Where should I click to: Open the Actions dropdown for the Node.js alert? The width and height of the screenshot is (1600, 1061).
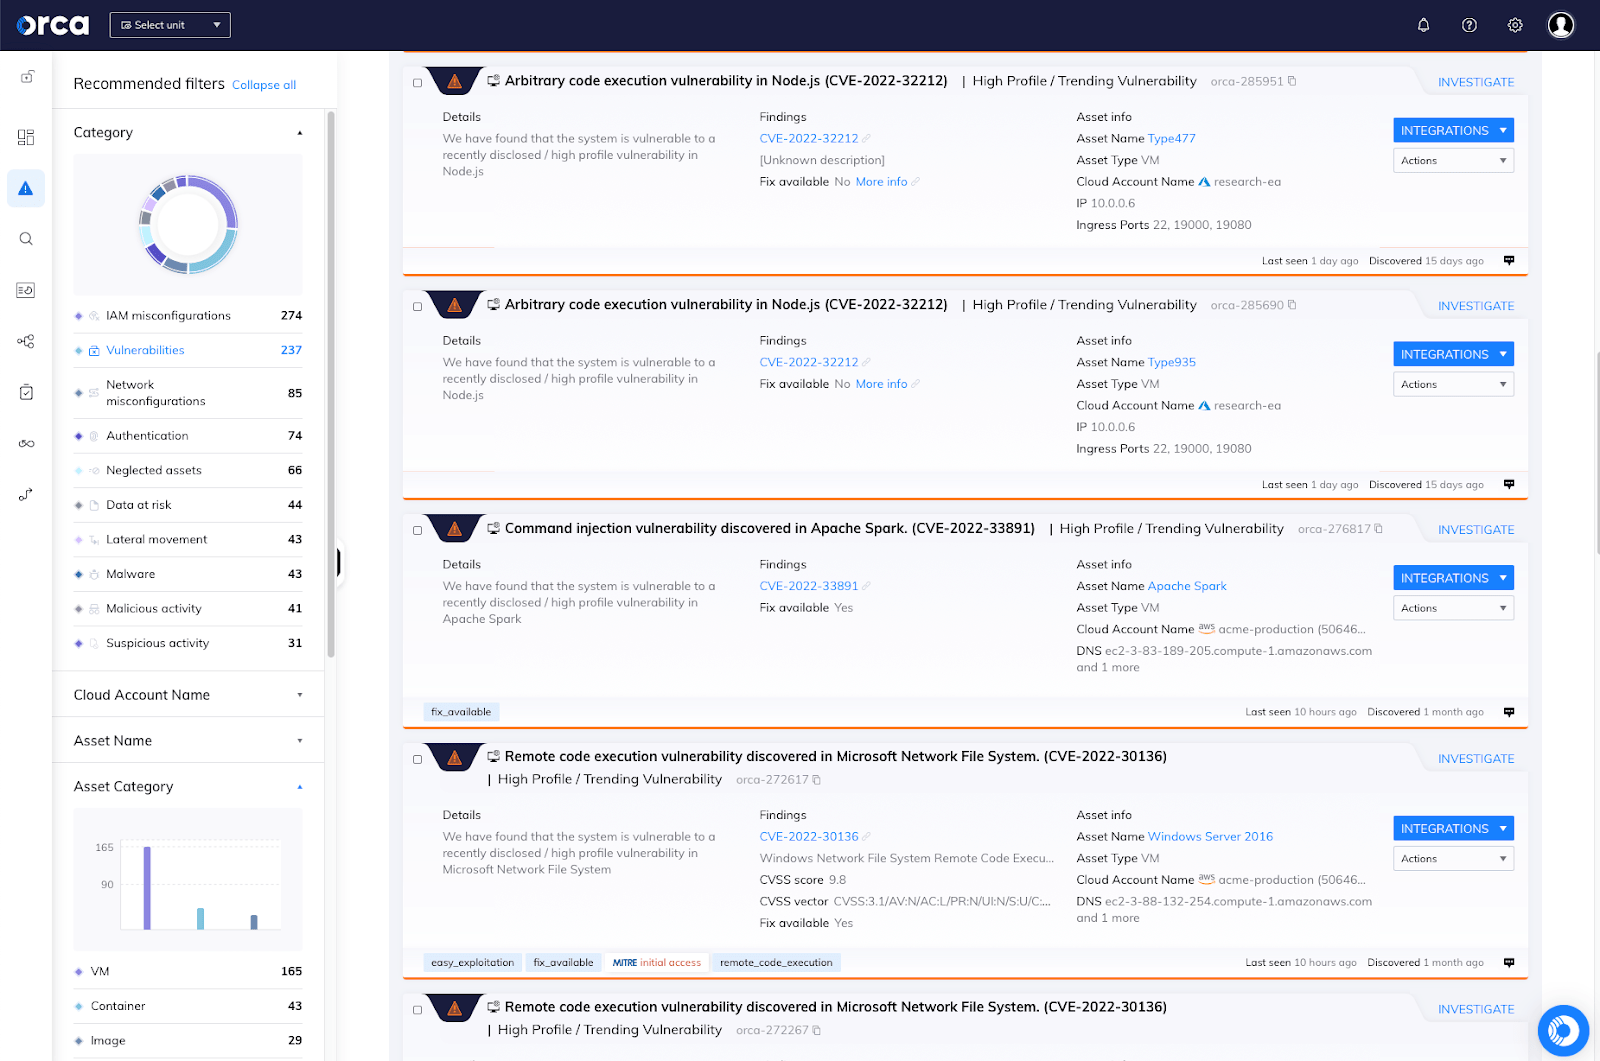[1453, 160]
